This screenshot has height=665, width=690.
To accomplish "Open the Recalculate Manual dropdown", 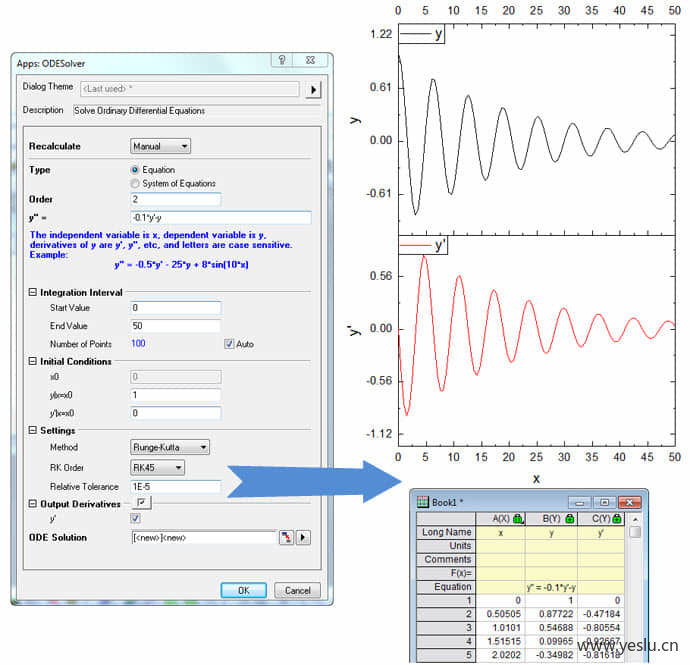I will click(160, 146).
